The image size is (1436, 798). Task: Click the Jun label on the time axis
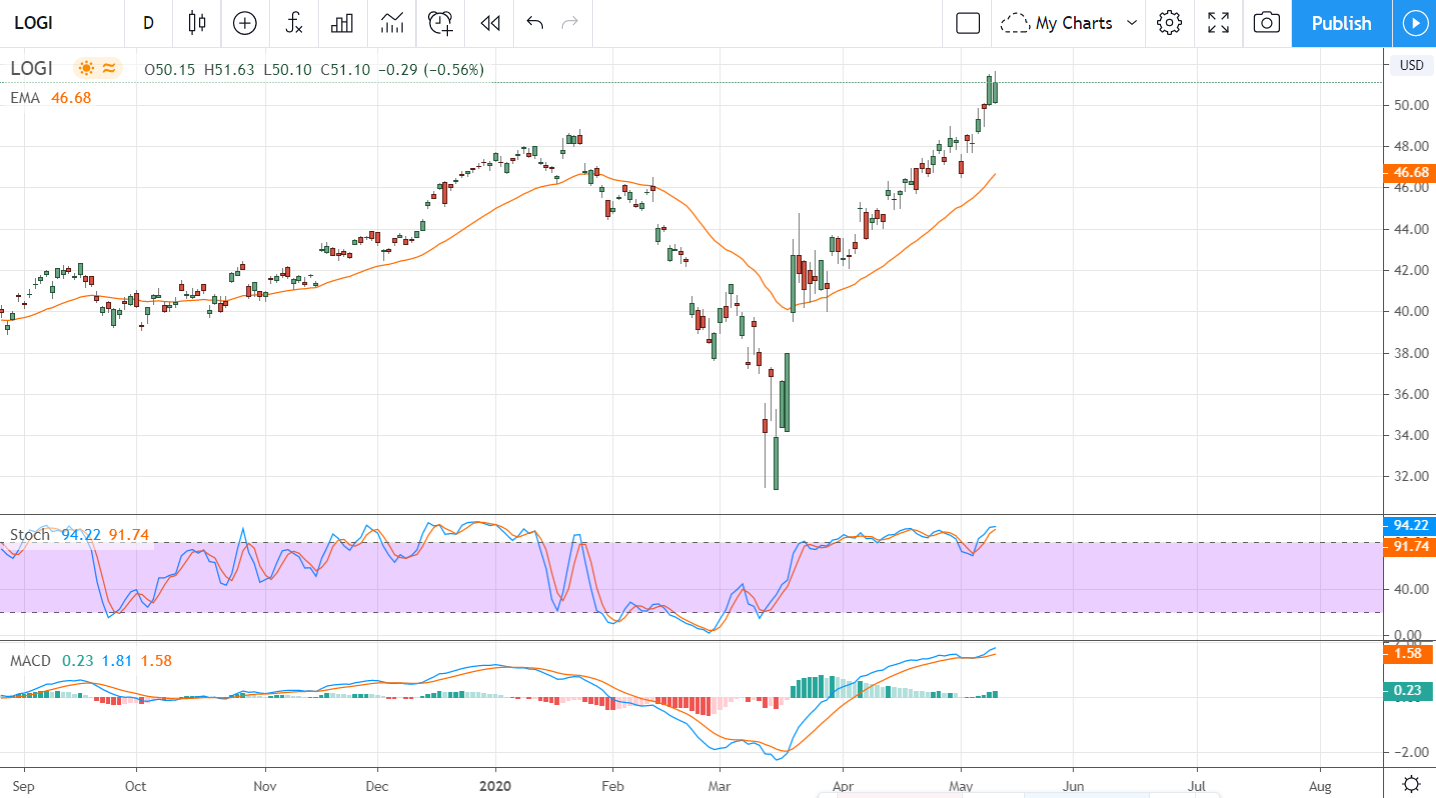pos(1073,786)
